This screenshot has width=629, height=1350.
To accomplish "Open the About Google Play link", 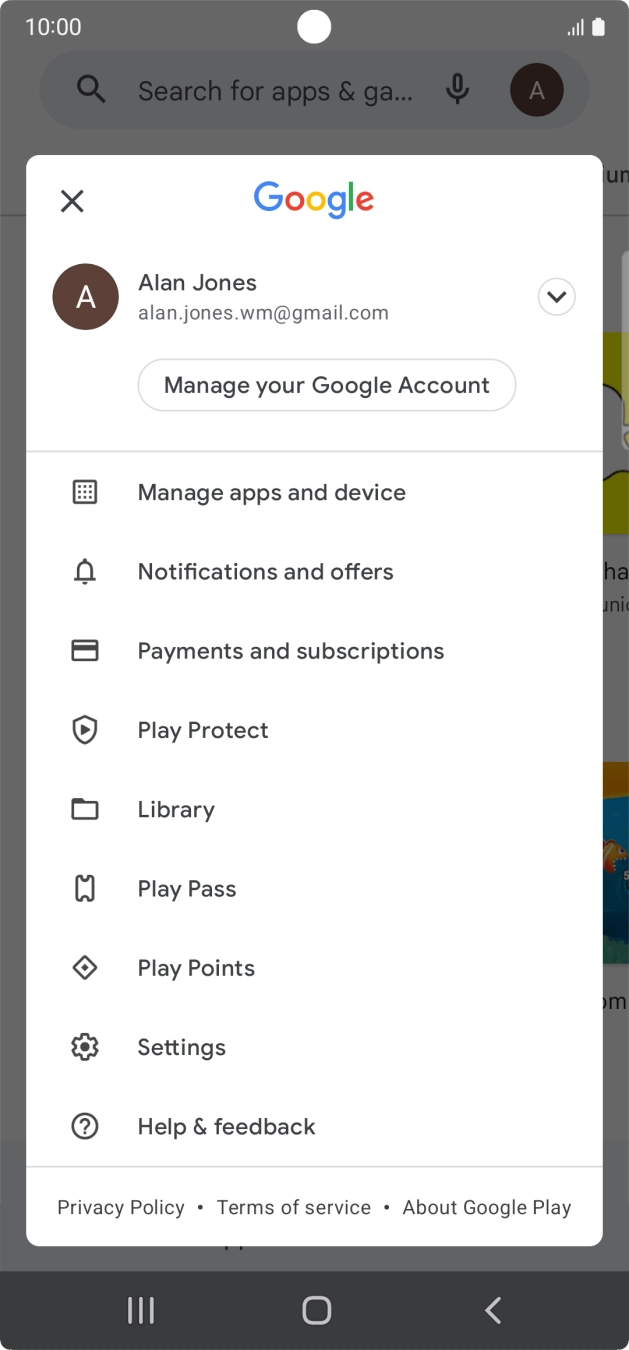I will click(x=487, y=1207).
